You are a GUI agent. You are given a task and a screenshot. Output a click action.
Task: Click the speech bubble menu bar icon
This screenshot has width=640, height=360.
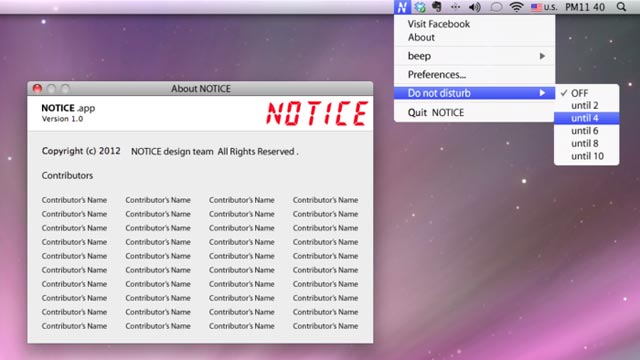pos(496,7)
